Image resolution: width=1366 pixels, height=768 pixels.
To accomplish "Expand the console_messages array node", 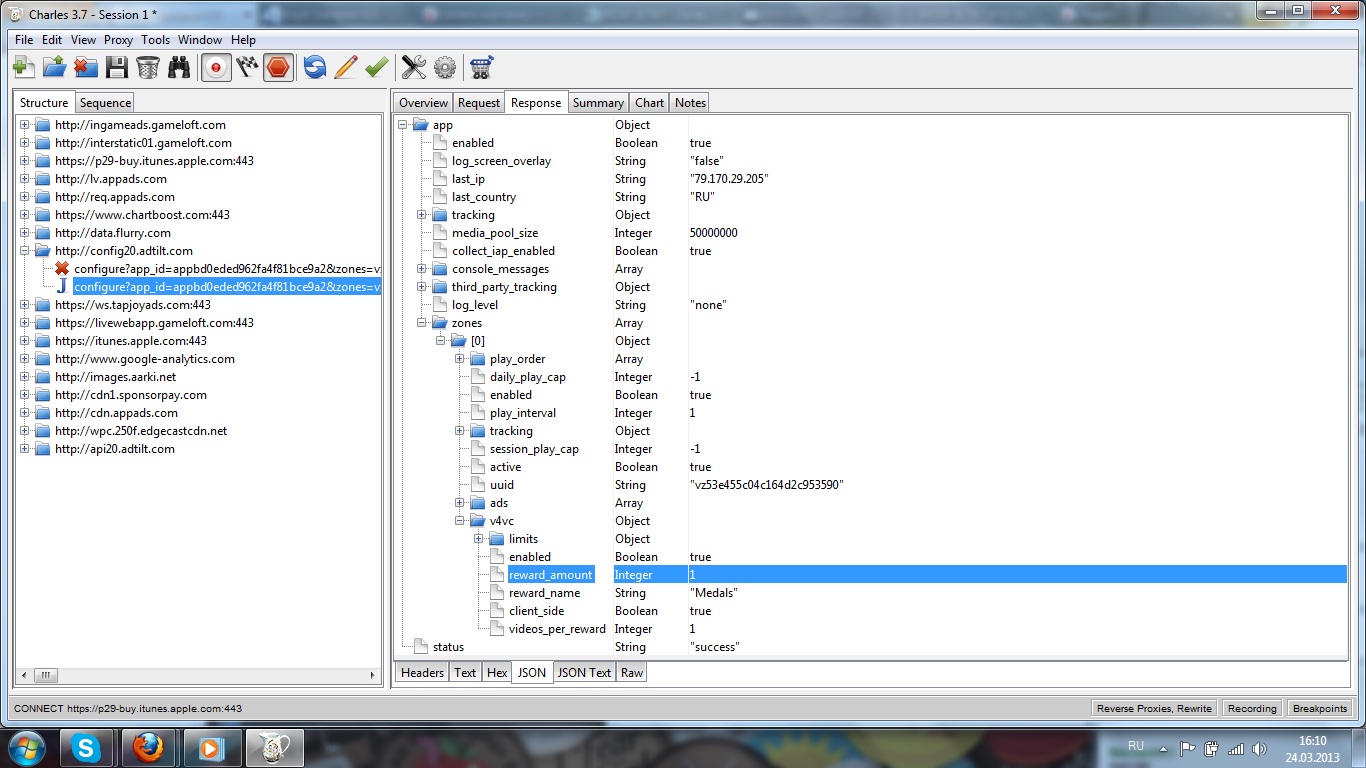I will [422, 269].
